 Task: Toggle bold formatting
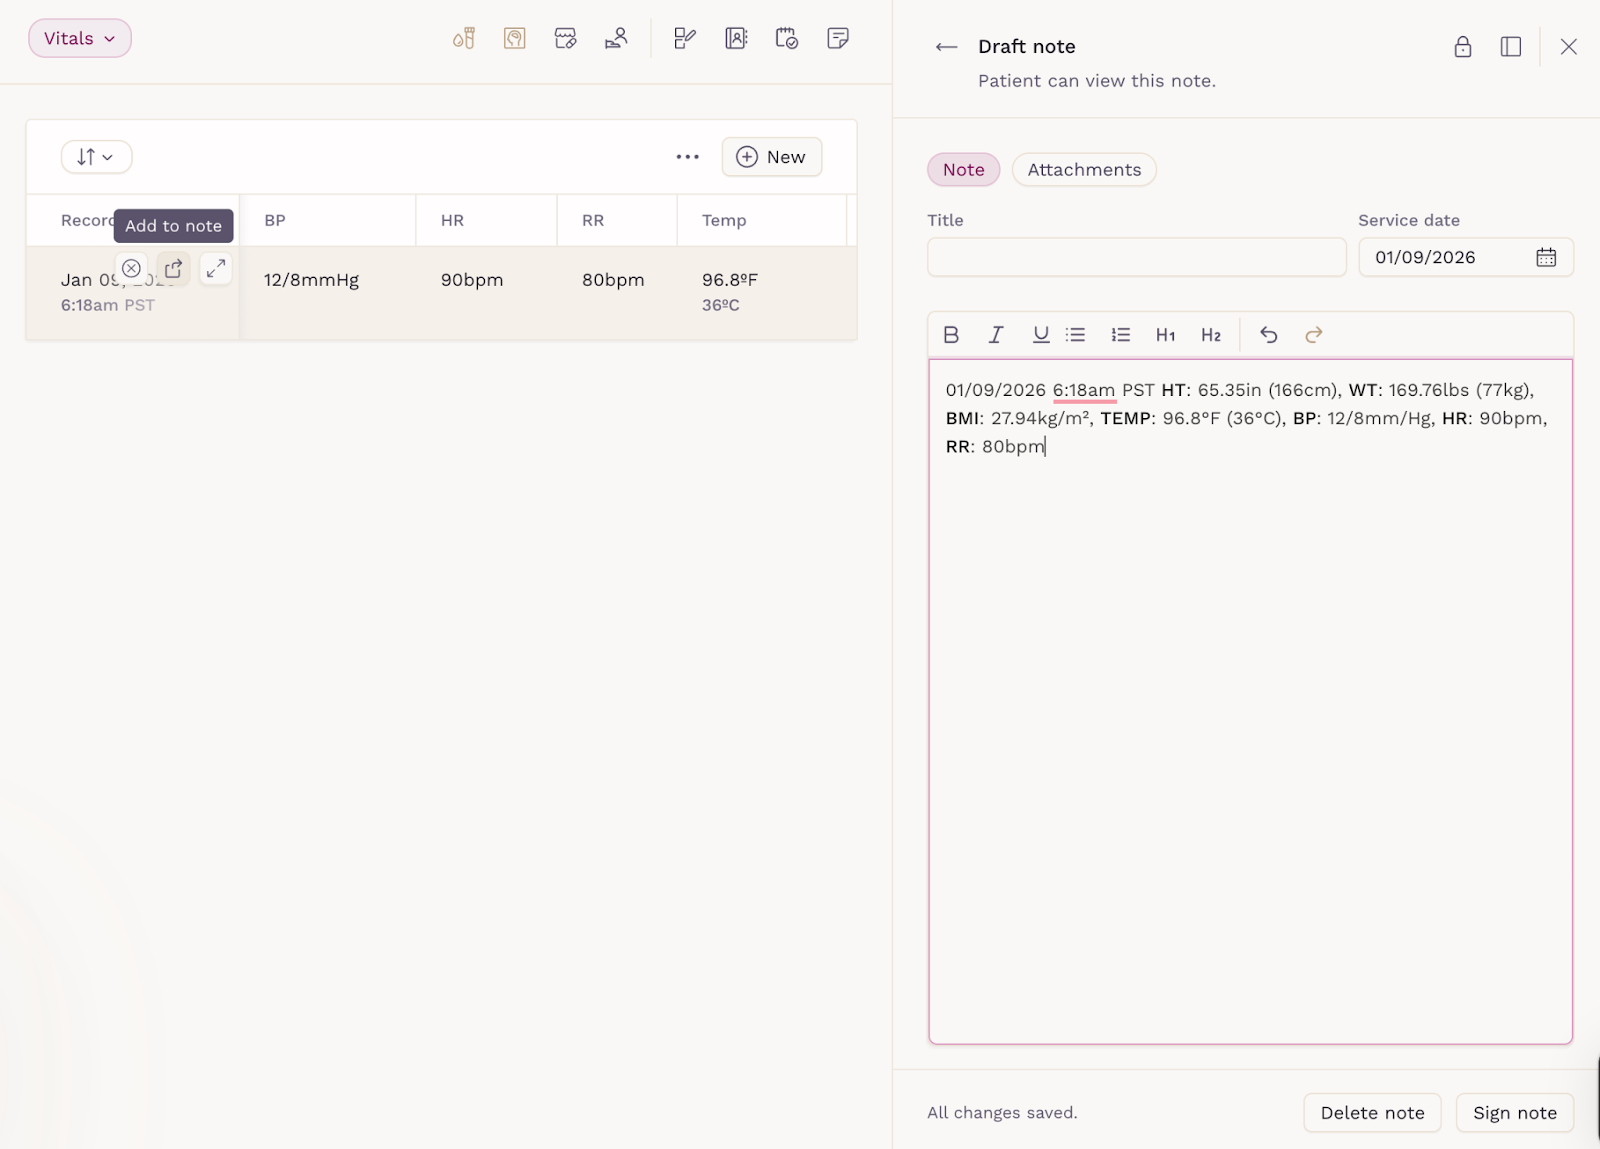click(x=951, y=335)
